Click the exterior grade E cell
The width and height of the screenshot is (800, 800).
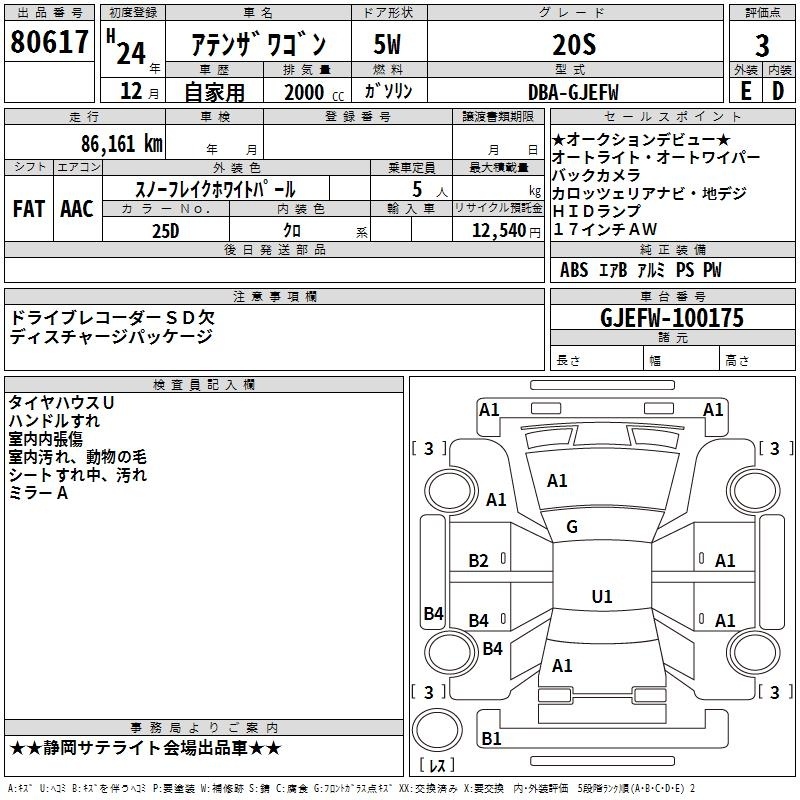point(745,90)
